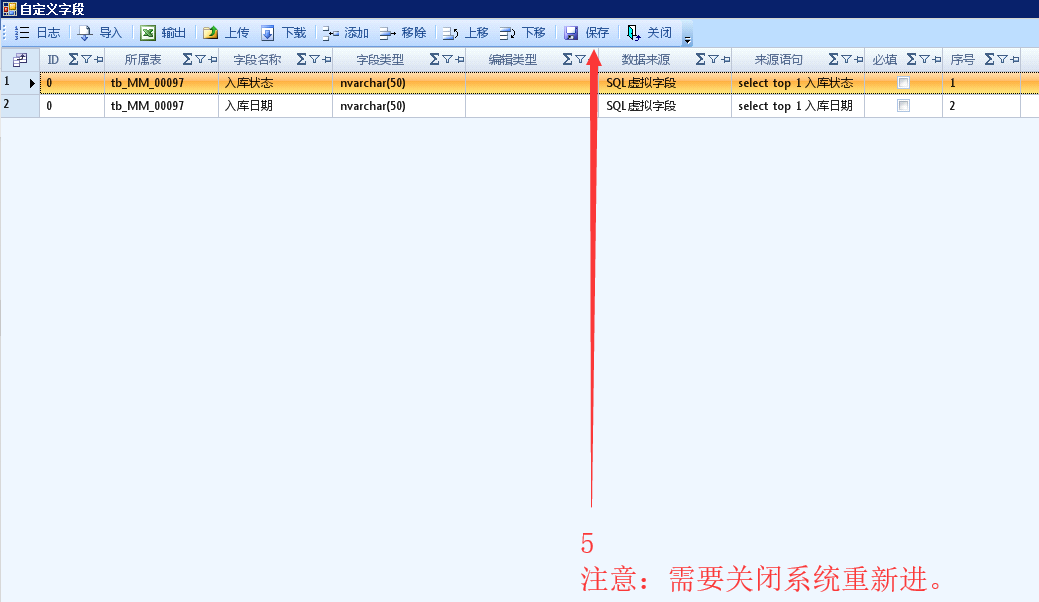Add a new row with 添加
Image resolution: width=1039 pixels, height=602 pixels.
click(x=346, y=33)
